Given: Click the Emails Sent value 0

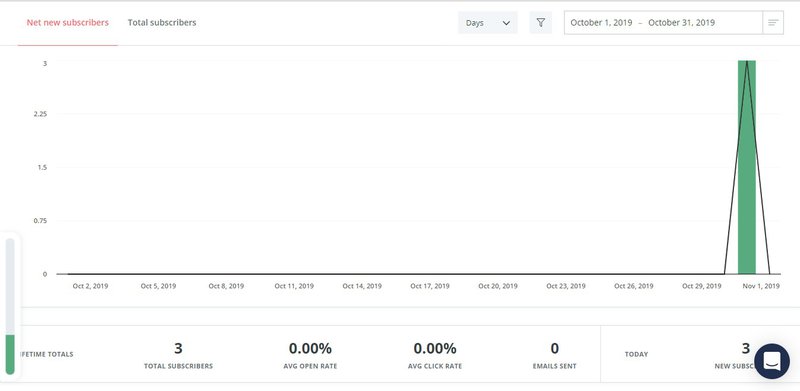Looking at the screenshot, I should 555,348.
